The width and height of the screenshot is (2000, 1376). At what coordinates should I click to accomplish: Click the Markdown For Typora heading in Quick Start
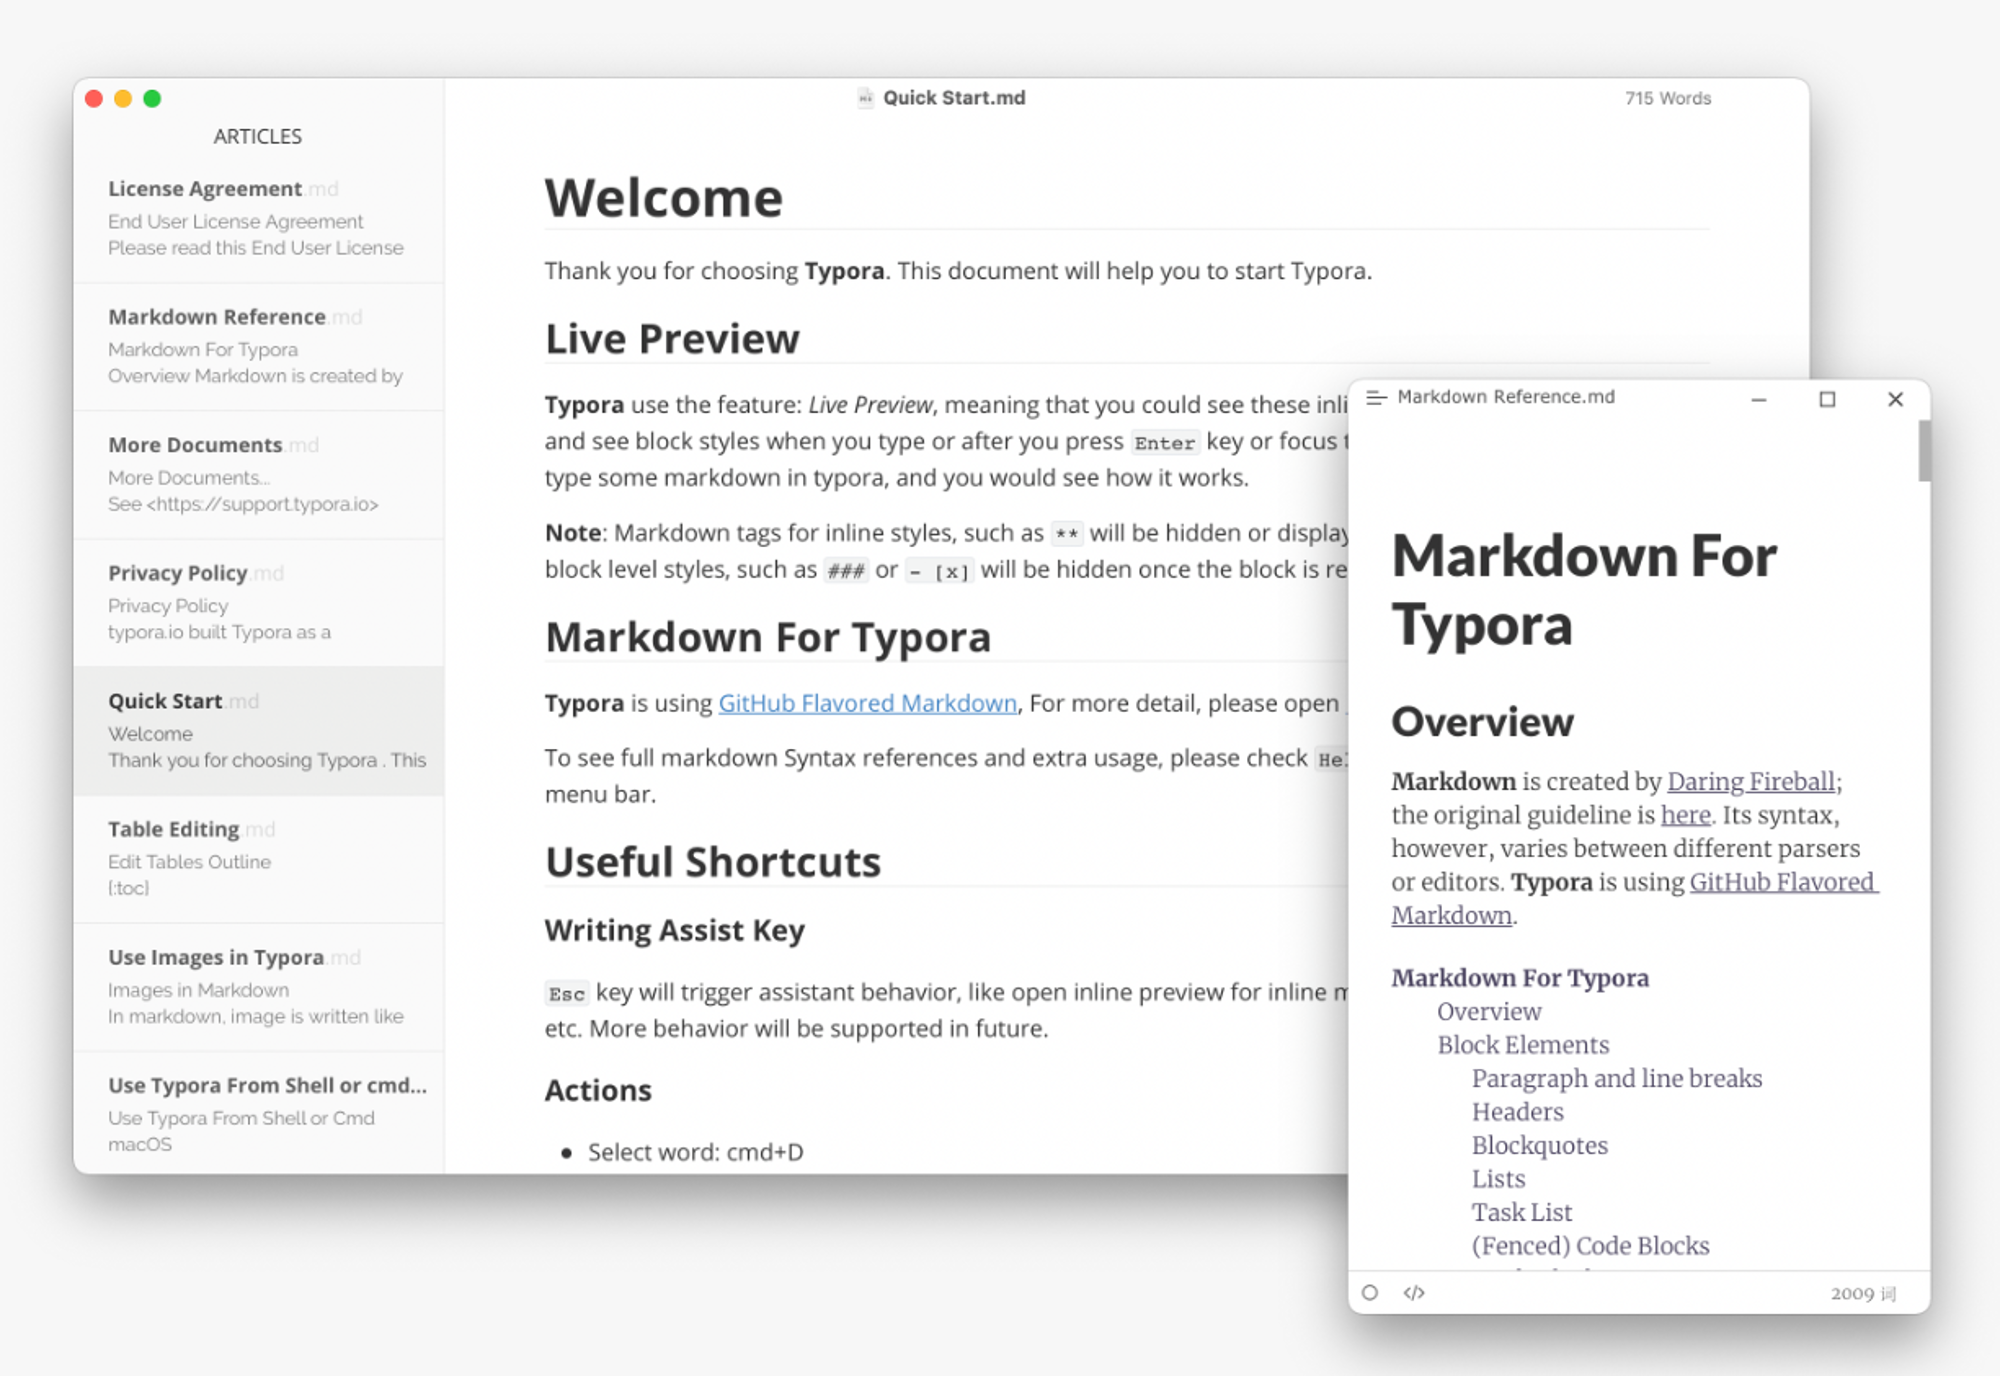point(768,637)
